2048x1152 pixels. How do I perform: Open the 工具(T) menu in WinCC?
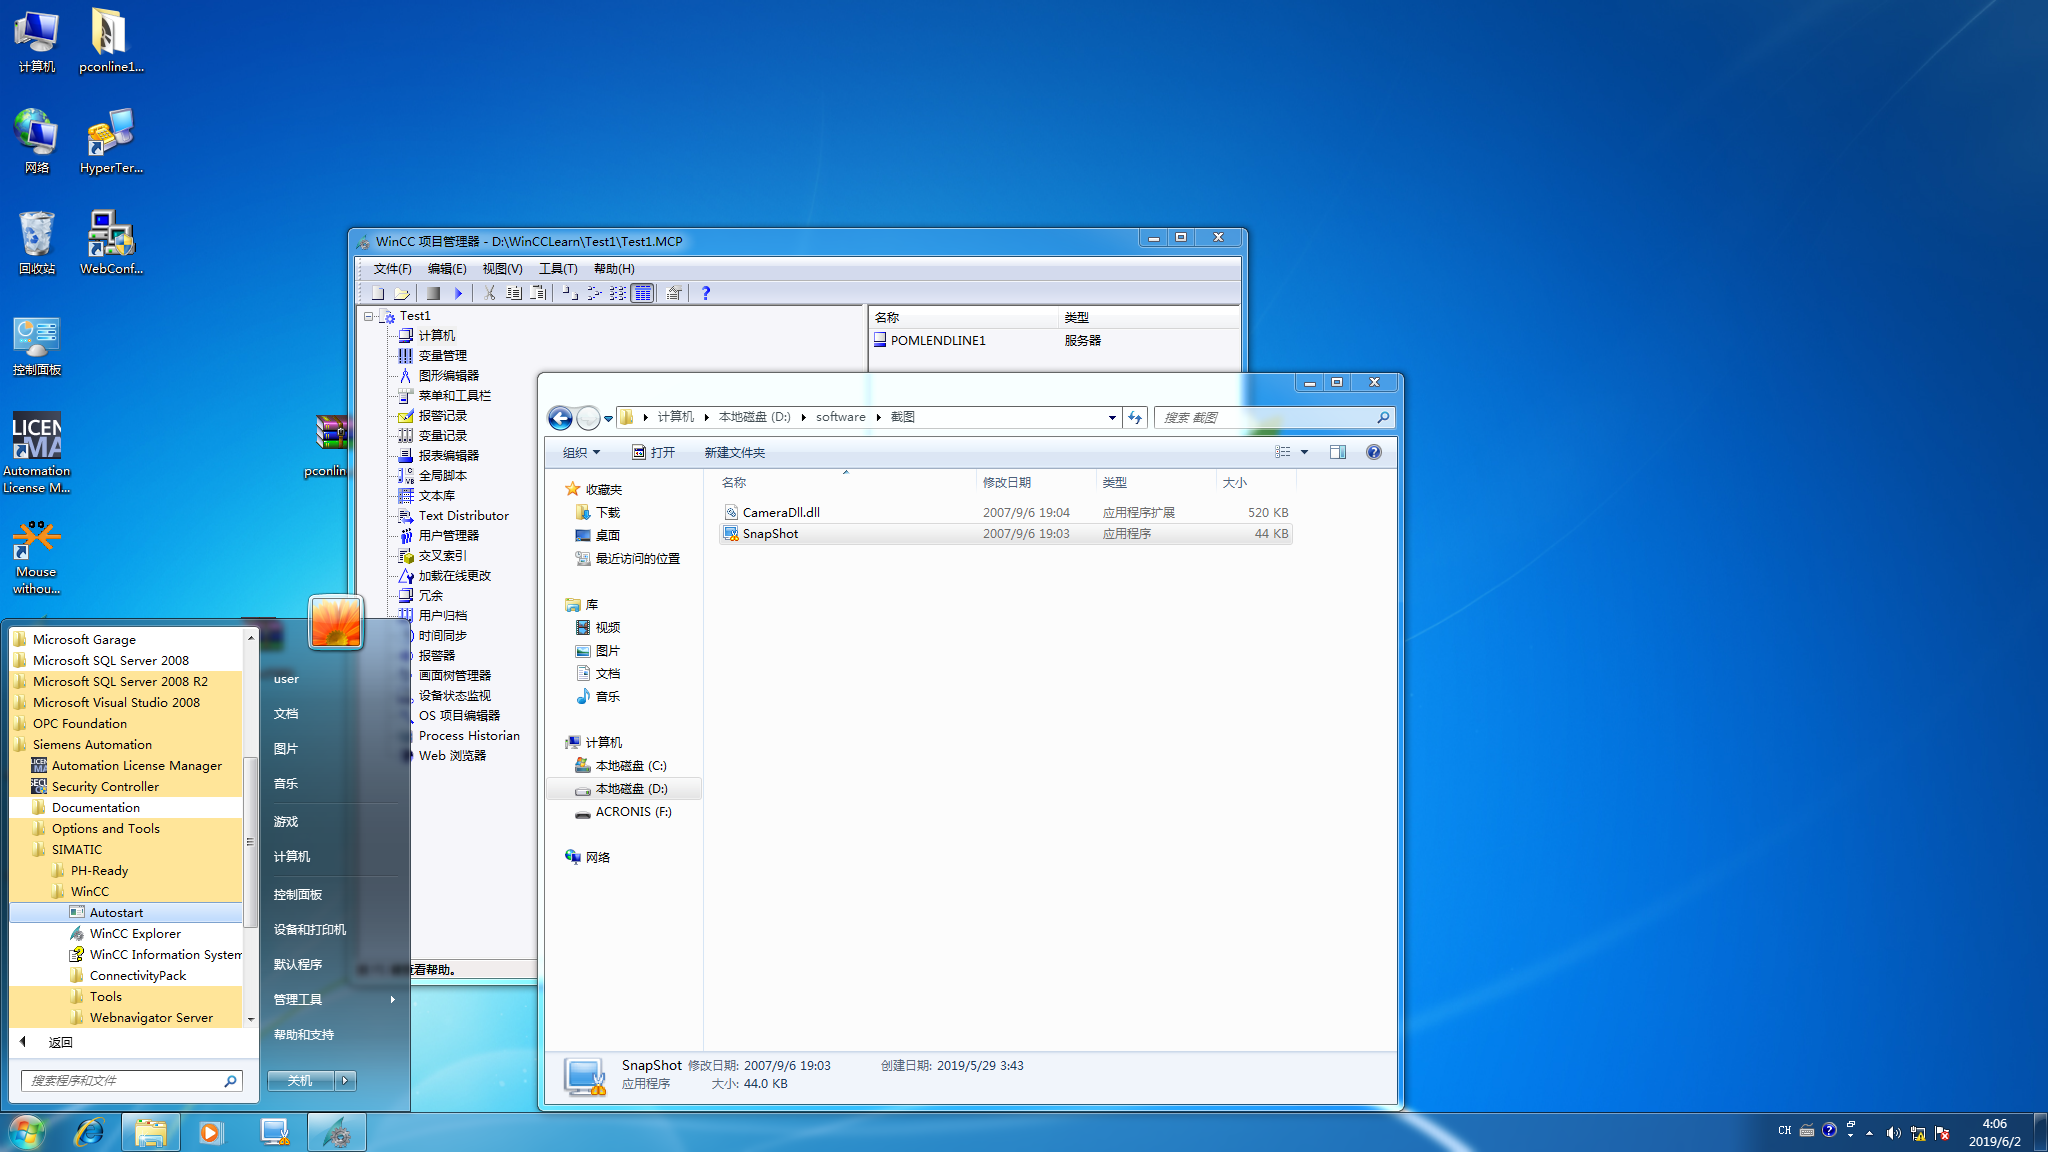(559, 268)
